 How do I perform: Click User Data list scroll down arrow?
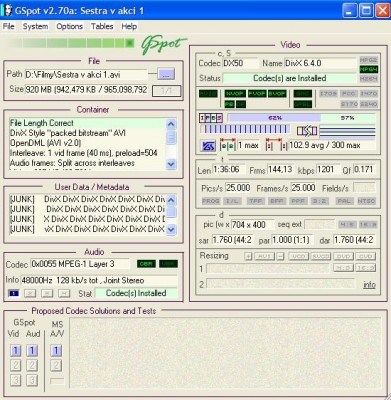click(x=171, y=229)
